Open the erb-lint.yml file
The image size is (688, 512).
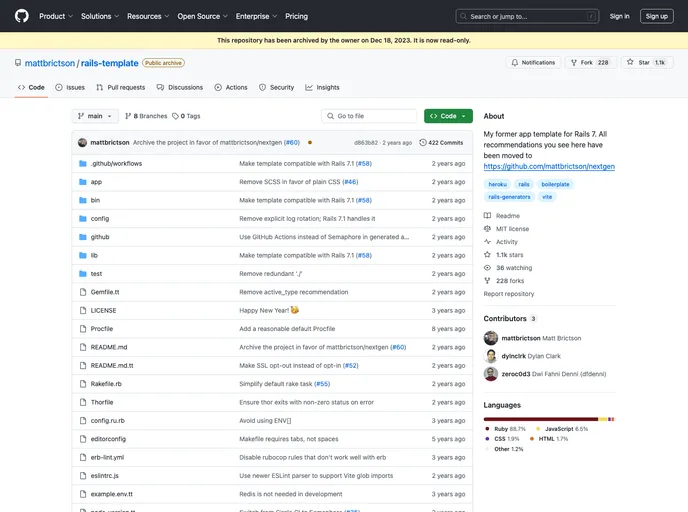click(107, 457)
